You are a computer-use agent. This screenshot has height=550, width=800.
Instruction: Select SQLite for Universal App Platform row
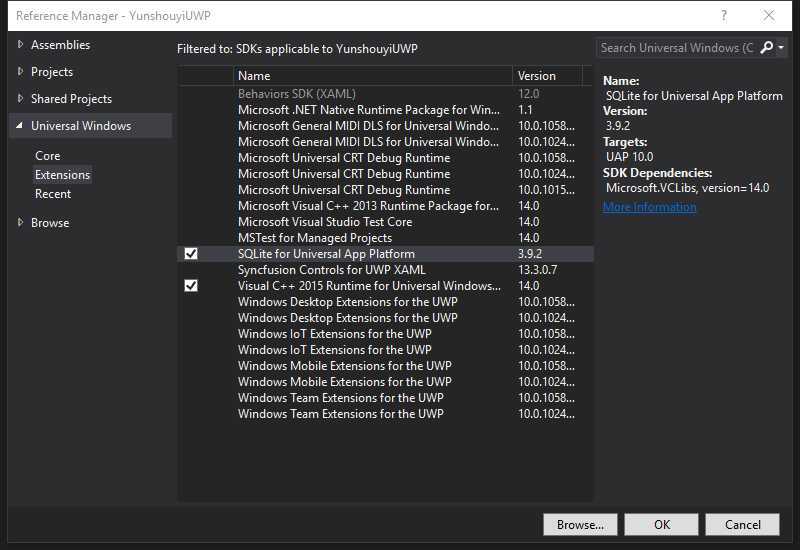click(386, 254)
